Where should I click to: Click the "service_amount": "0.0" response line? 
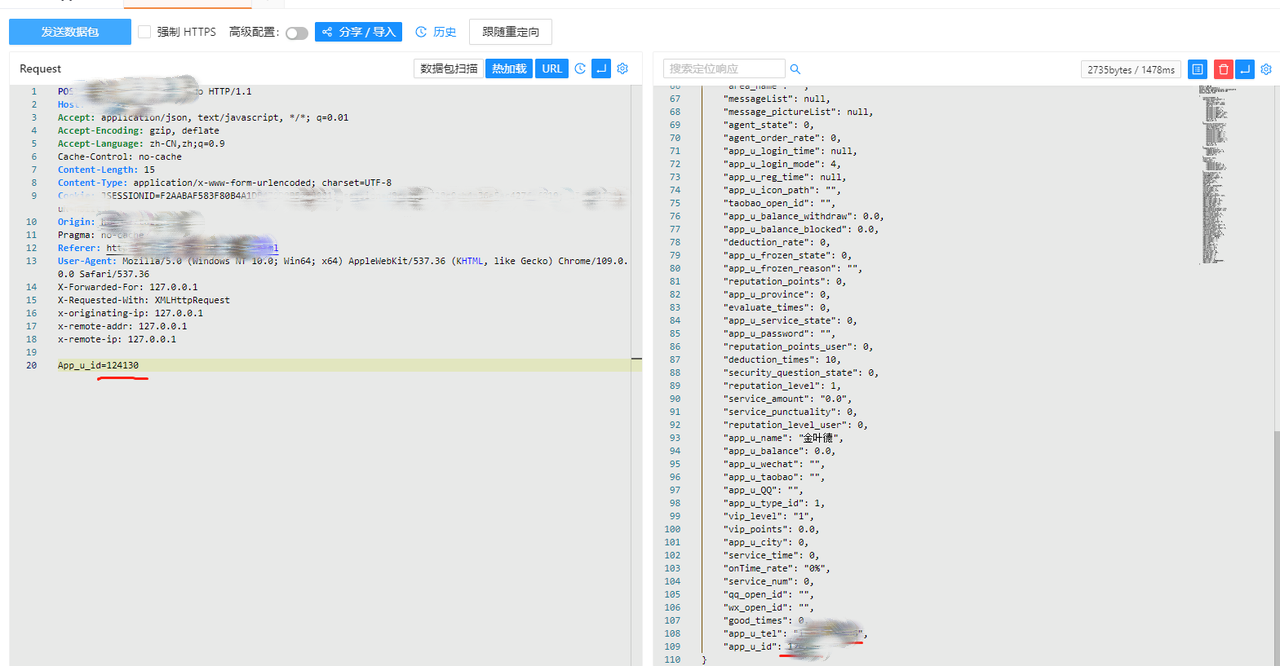click(x=788, y=399)
